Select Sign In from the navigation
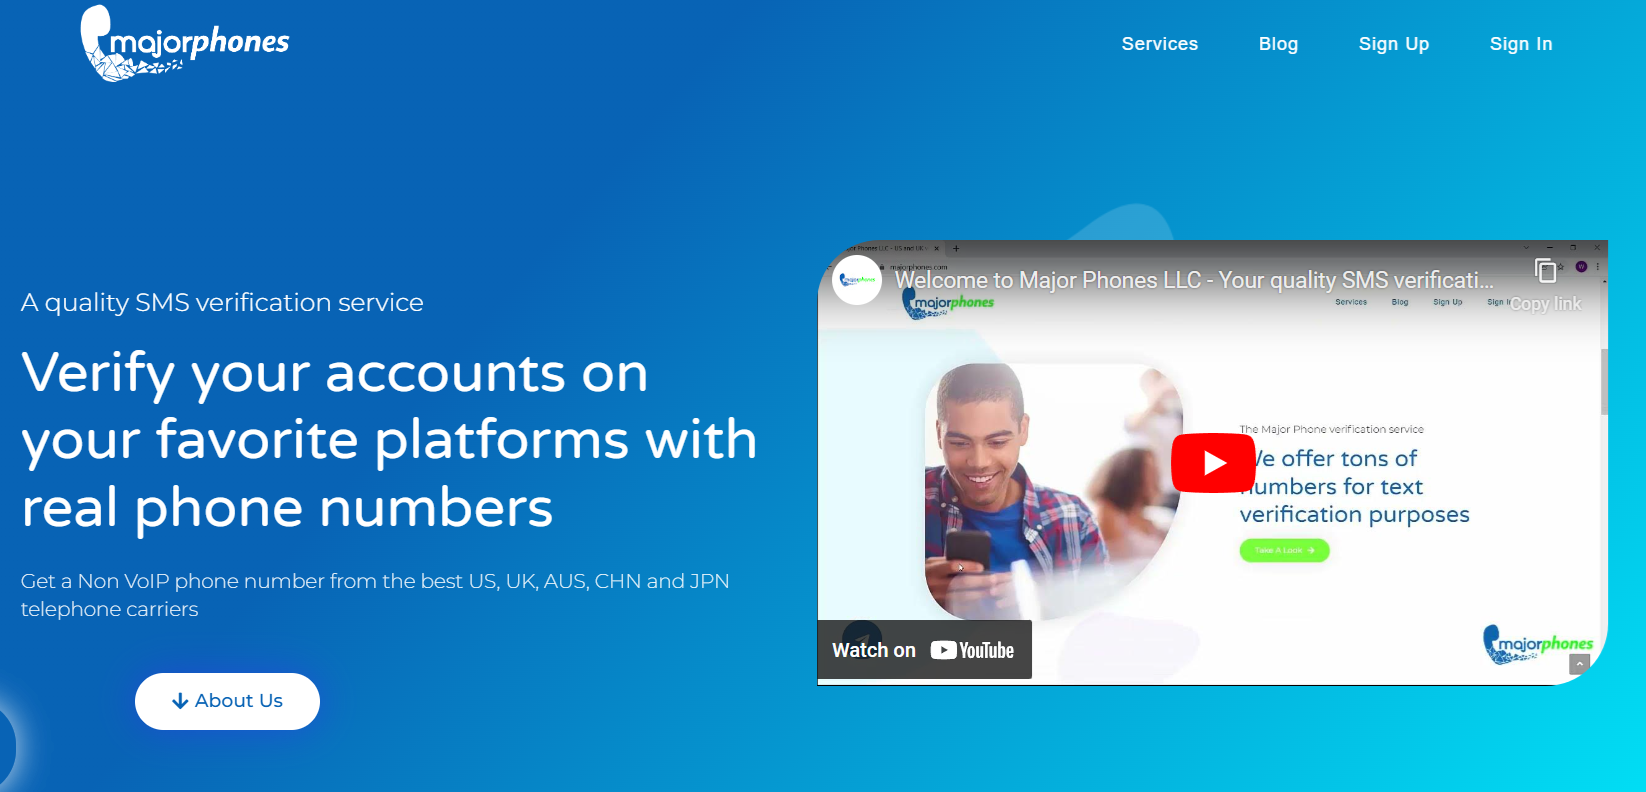This screenshot has width=1646, height=792. click(1520, 44)
